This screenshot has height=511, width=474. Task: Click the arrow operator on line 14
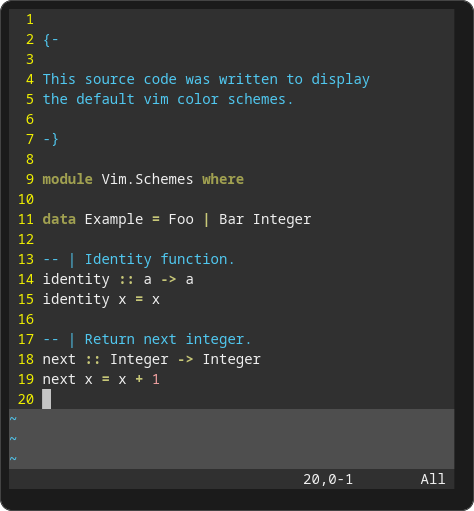coord(168,279)
